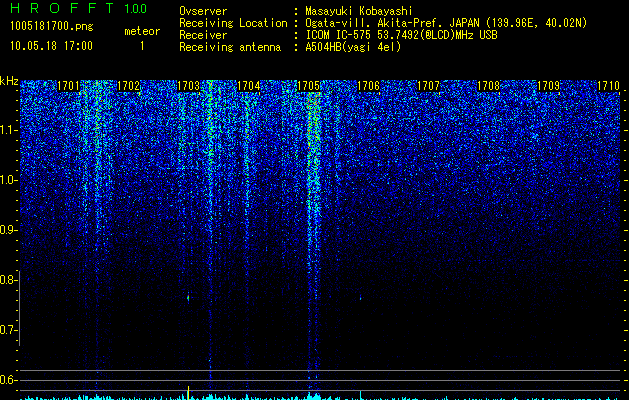Click the meteor echo spot after 1703

pyautogui.click(x=188, y=298)
